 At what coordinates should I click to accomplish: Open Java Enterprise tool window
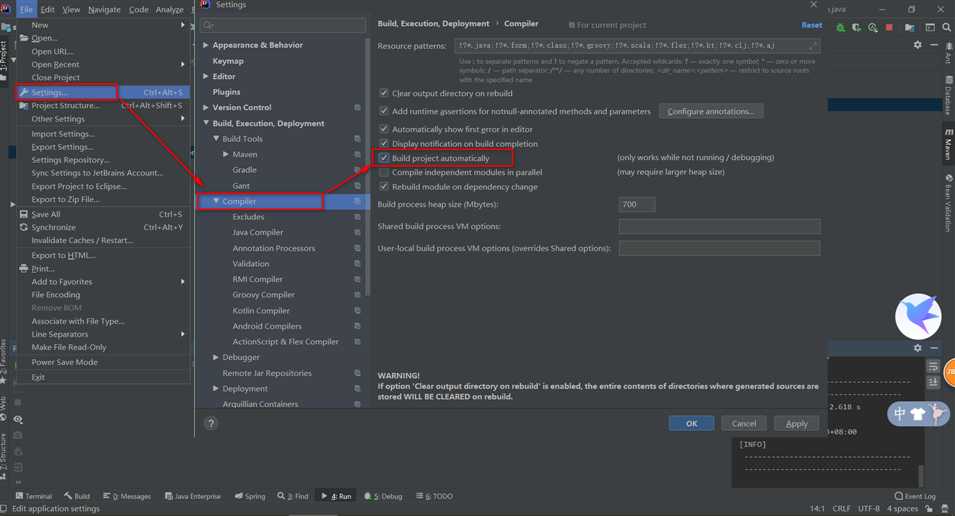click(192, 497)
